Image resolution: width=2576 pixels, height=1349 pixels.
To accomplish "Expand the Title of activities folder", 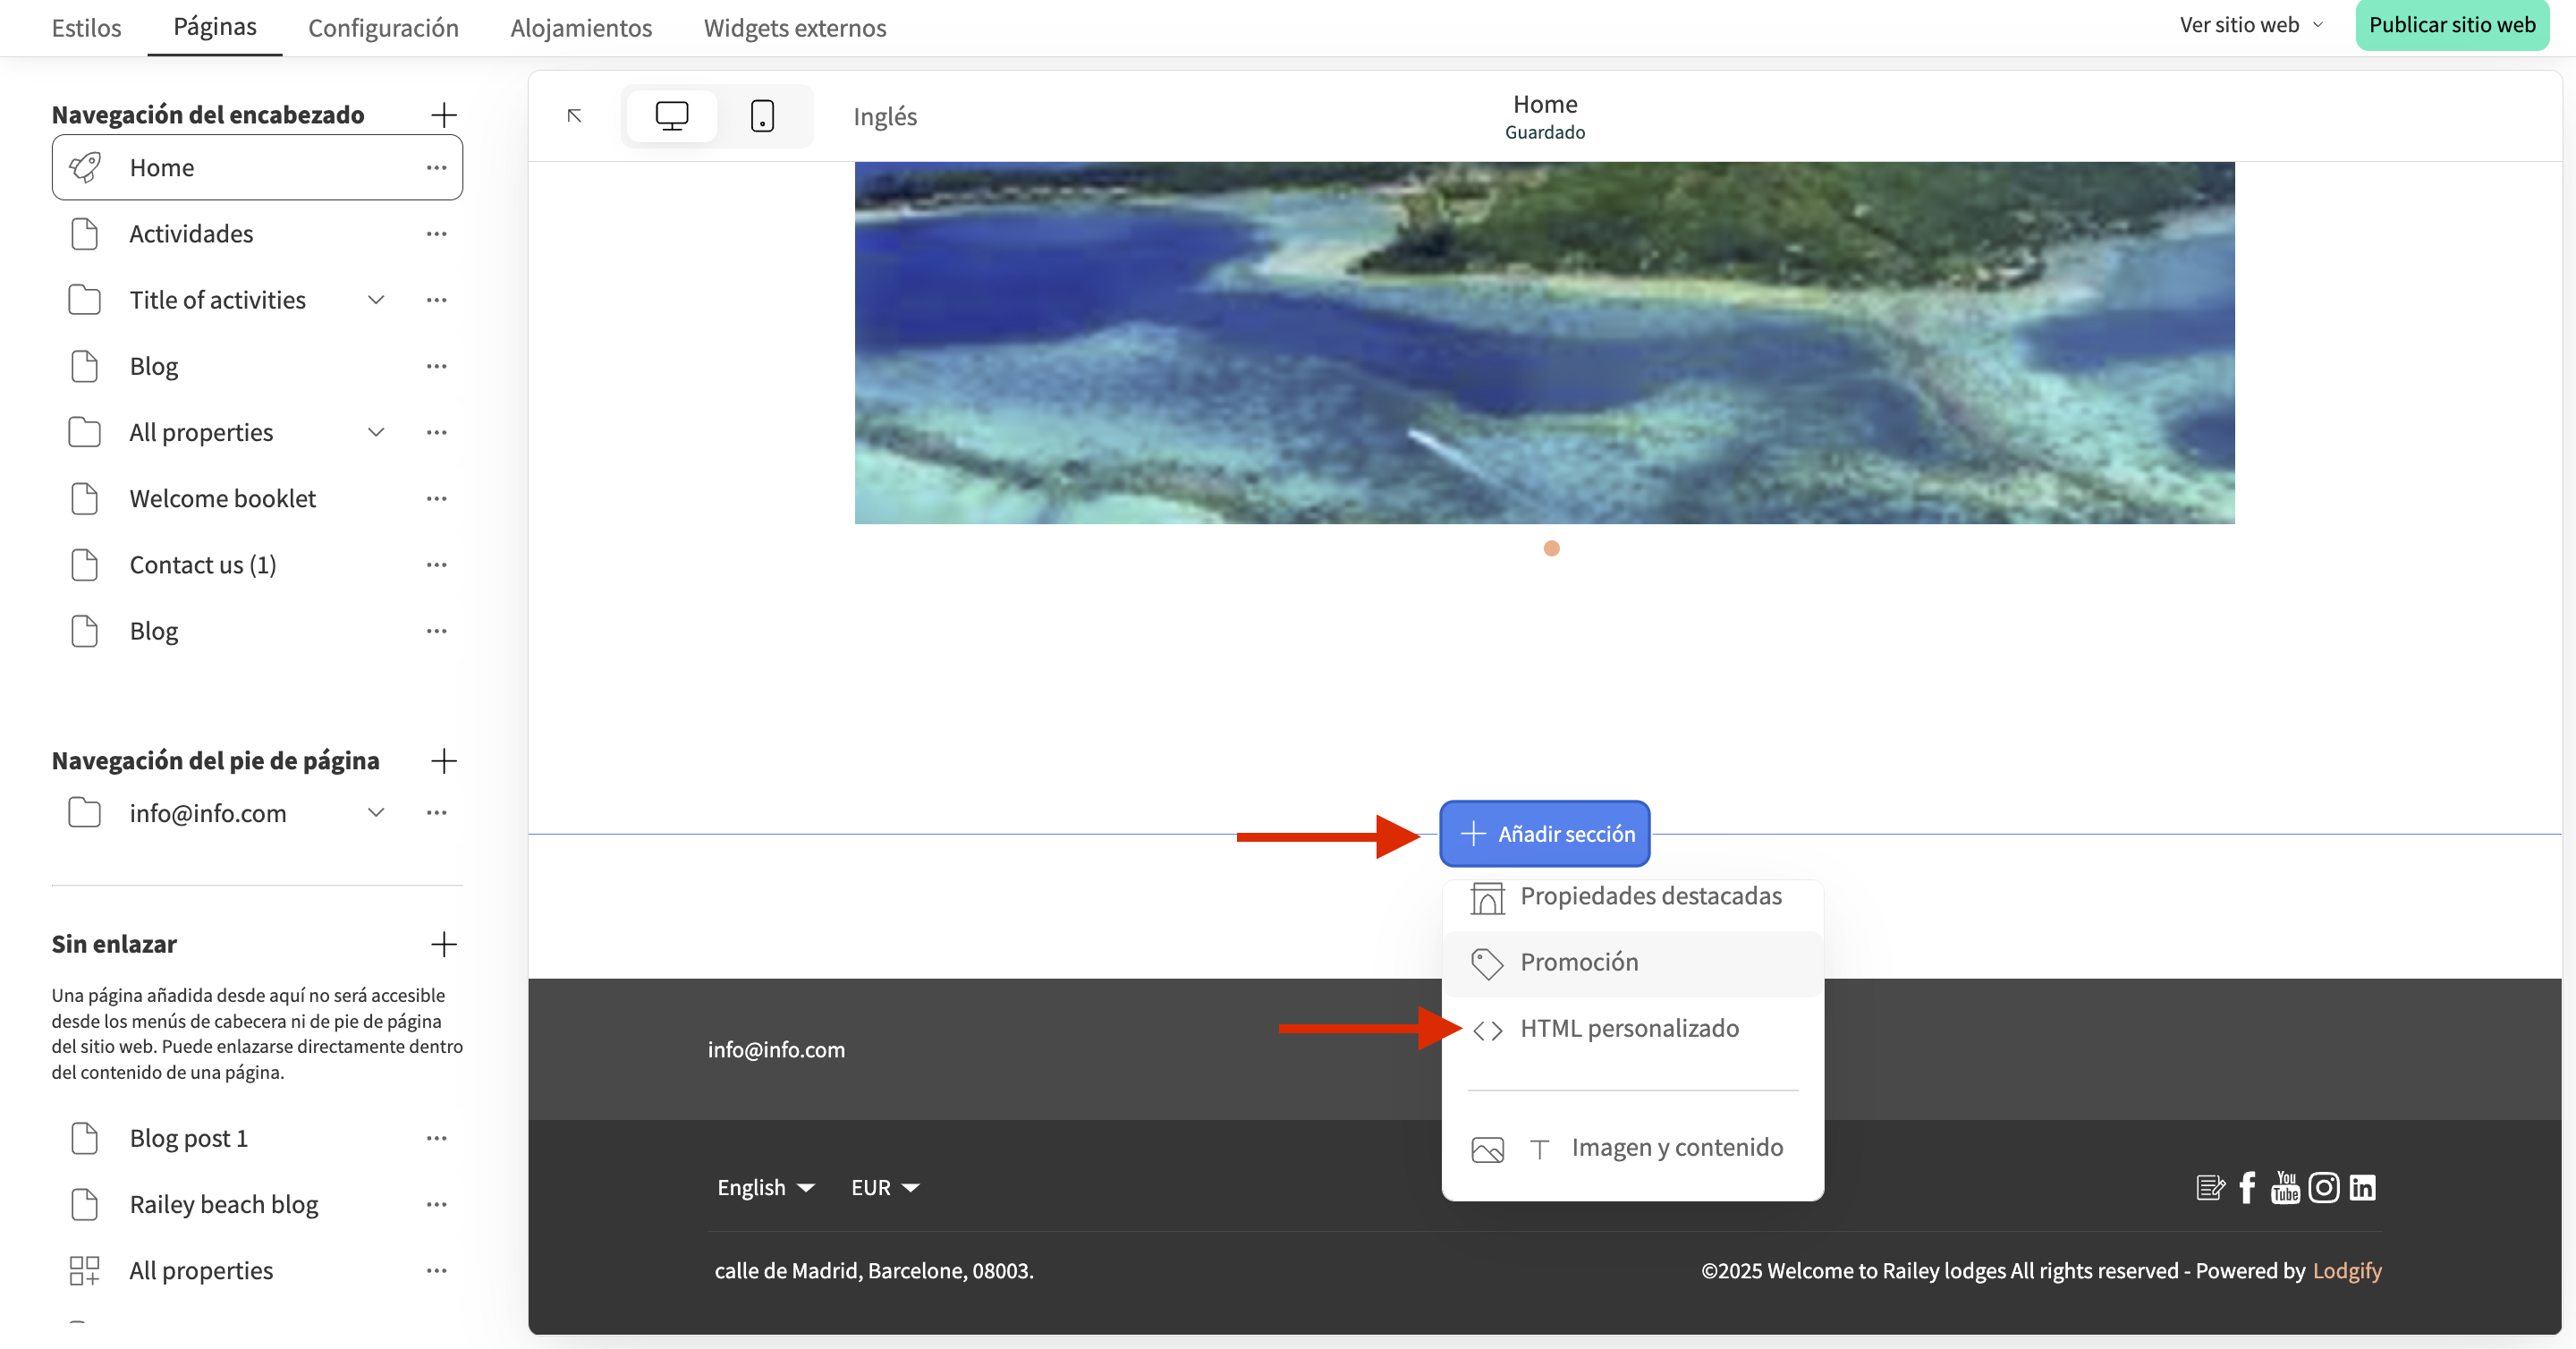I will point(376,300).
